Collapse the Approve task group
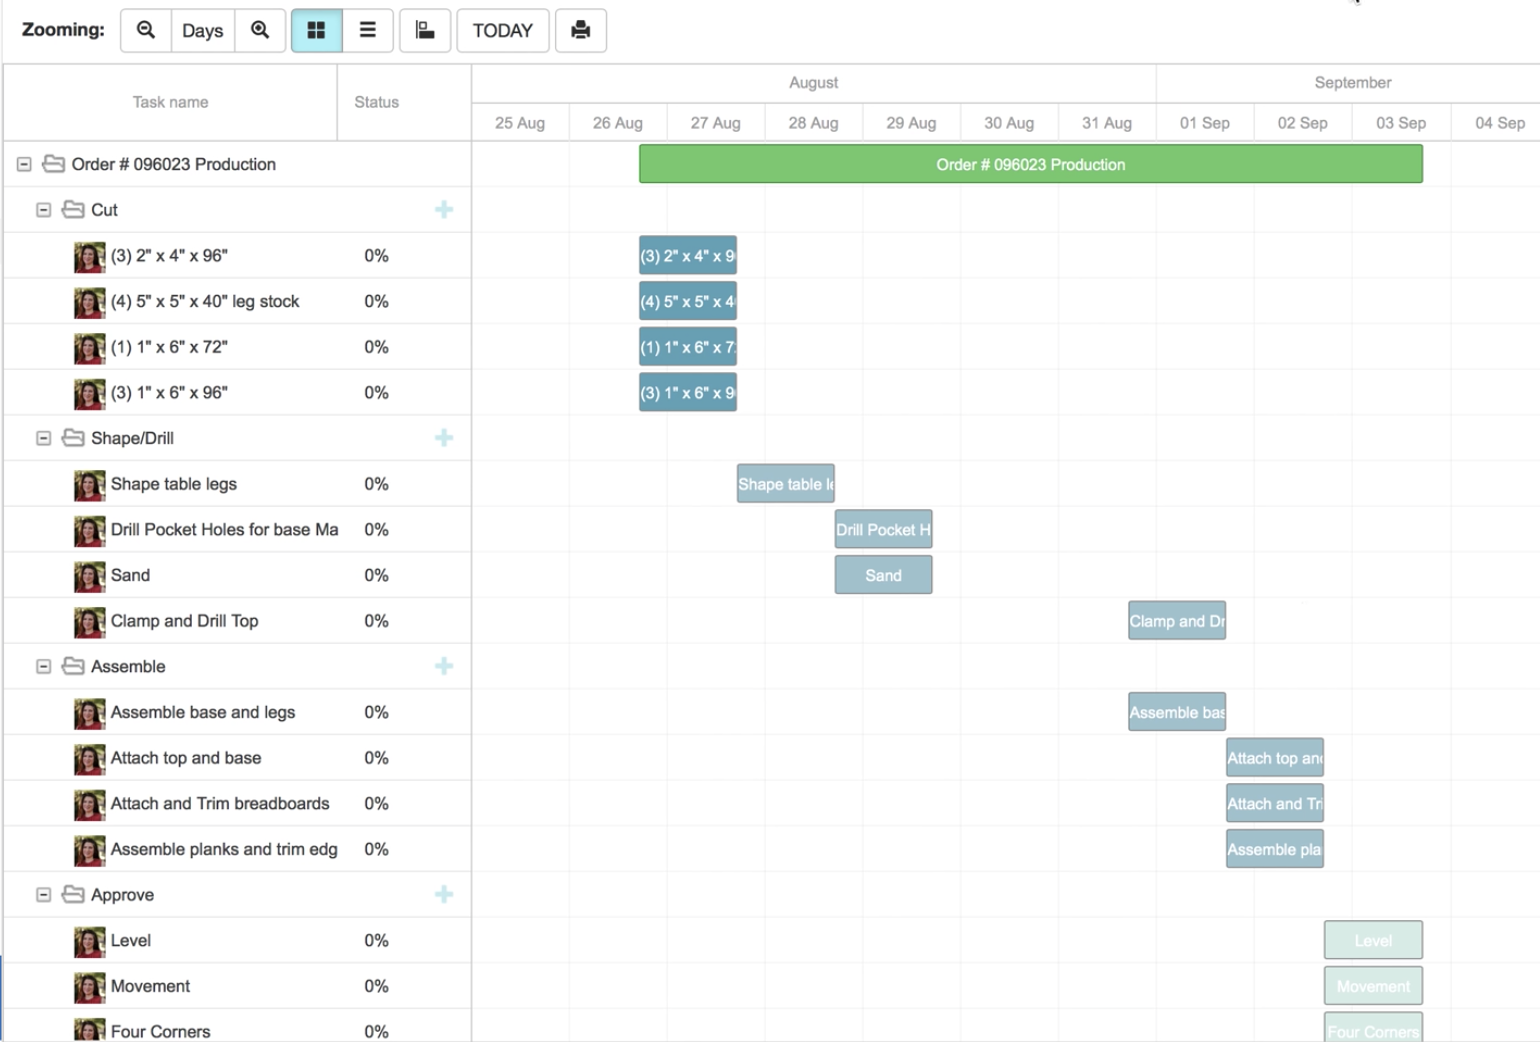The height and width of the screenshot is (1042, 1540). point(42,894)
